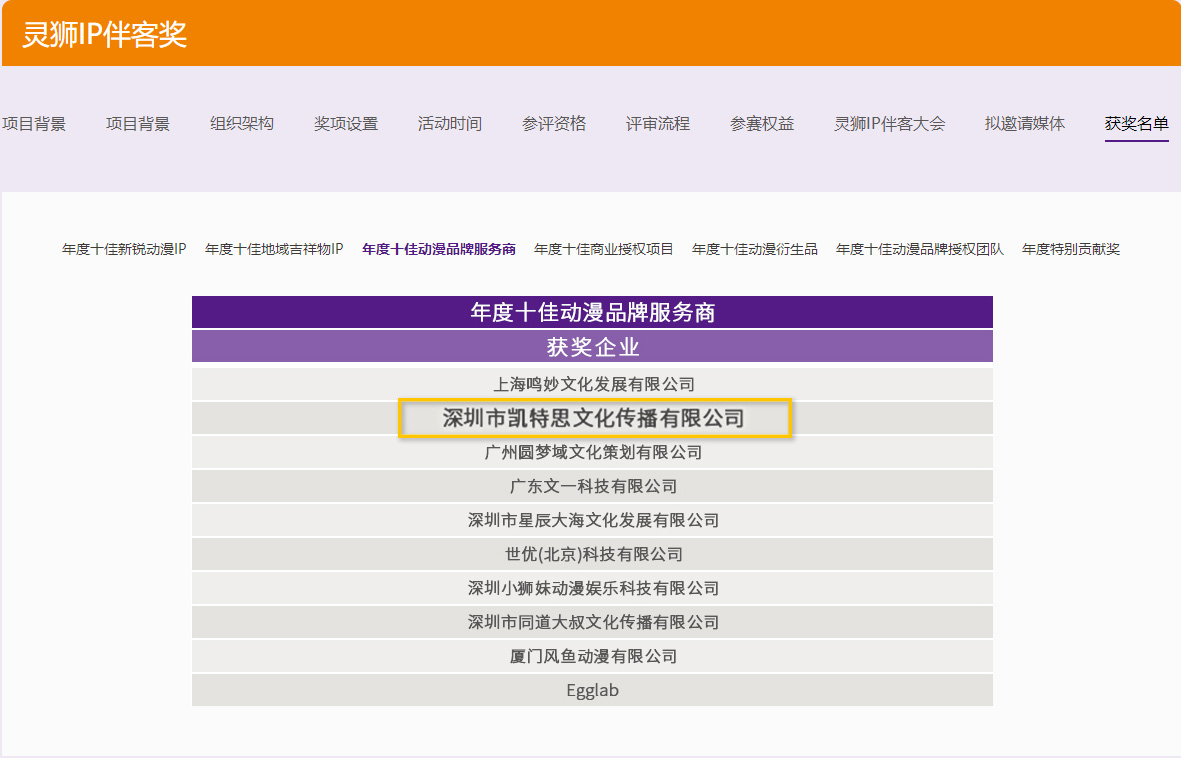
Task: Open the 年度十佳动漫品牌授权团队 category
Action: [x=920, y=249]
